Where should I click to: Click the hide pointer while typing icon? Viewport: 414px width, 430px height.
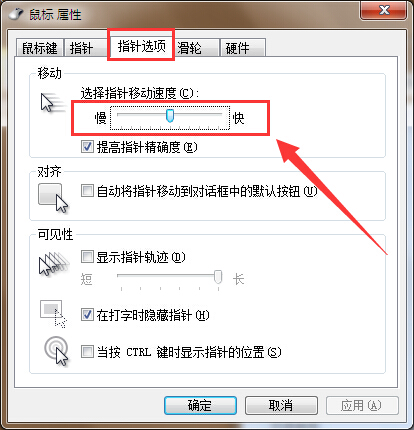(x=53, y=314)
